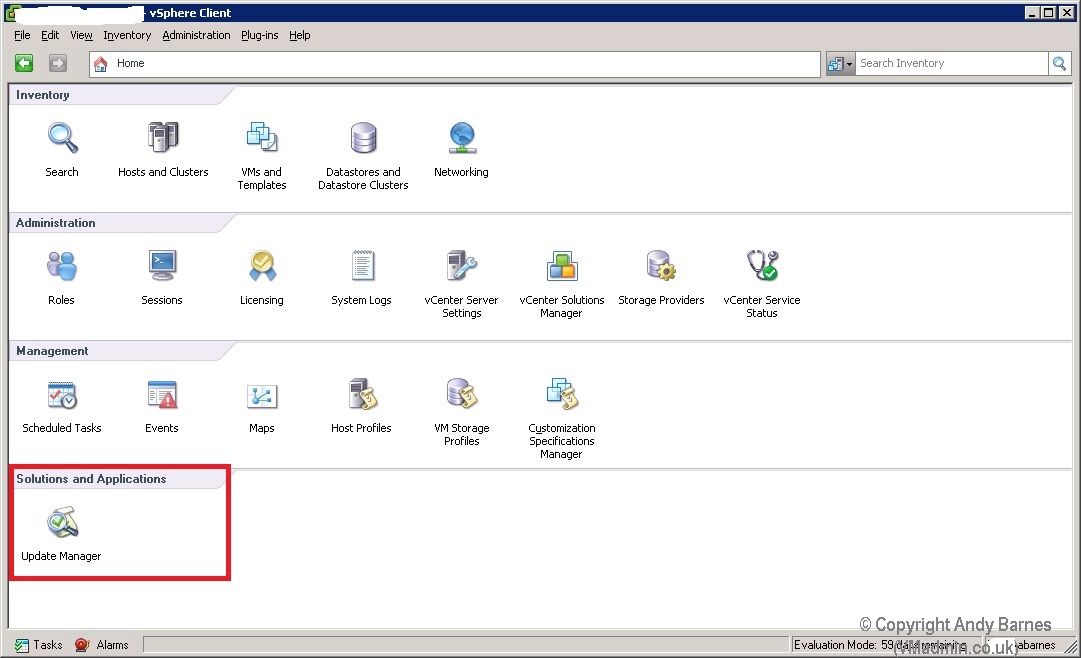Show the Tasks panel in status bar
Image resolution: width=1081 pixels, height=658 pixels.
pyautogui.click(x=39, y=645)
